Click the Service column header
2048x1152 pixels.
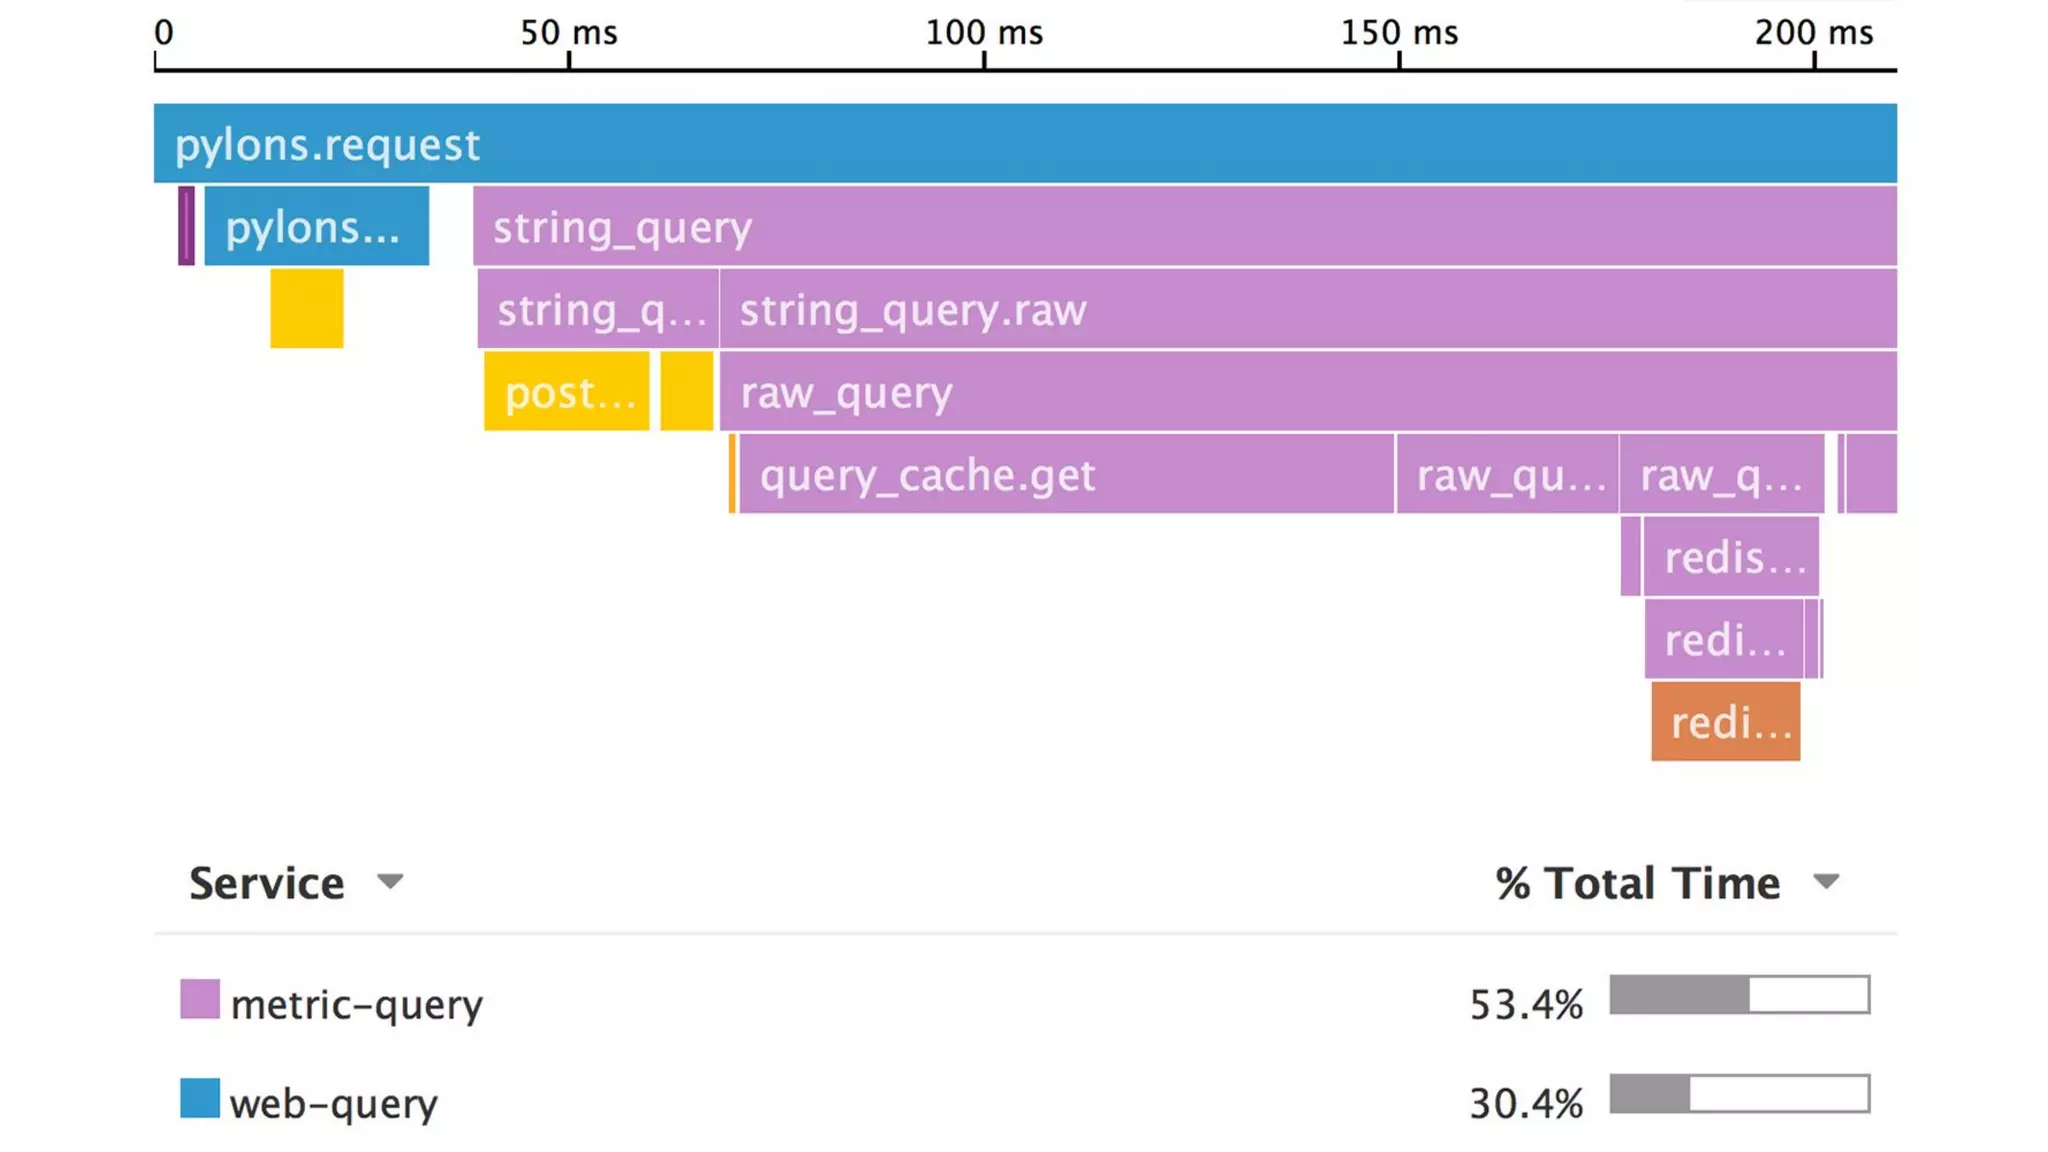coord(267,883)
